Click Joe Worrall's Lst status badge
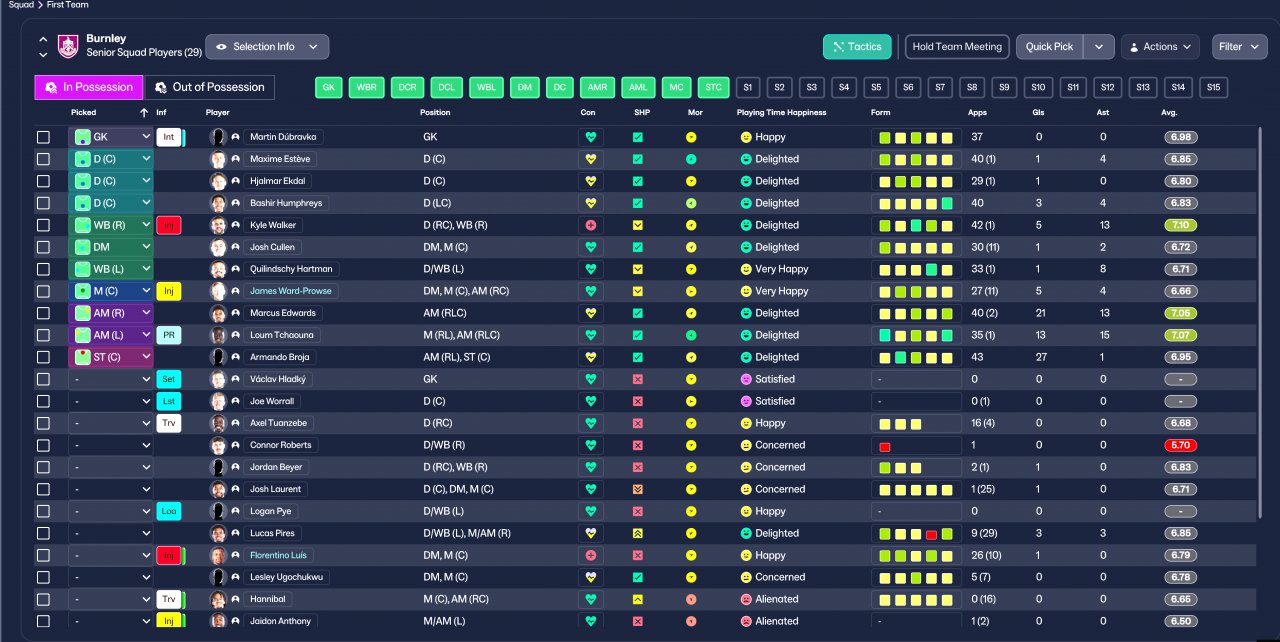Image resolution: width=1280 pixels, height=642 pixels. click(x=169, y=401)
